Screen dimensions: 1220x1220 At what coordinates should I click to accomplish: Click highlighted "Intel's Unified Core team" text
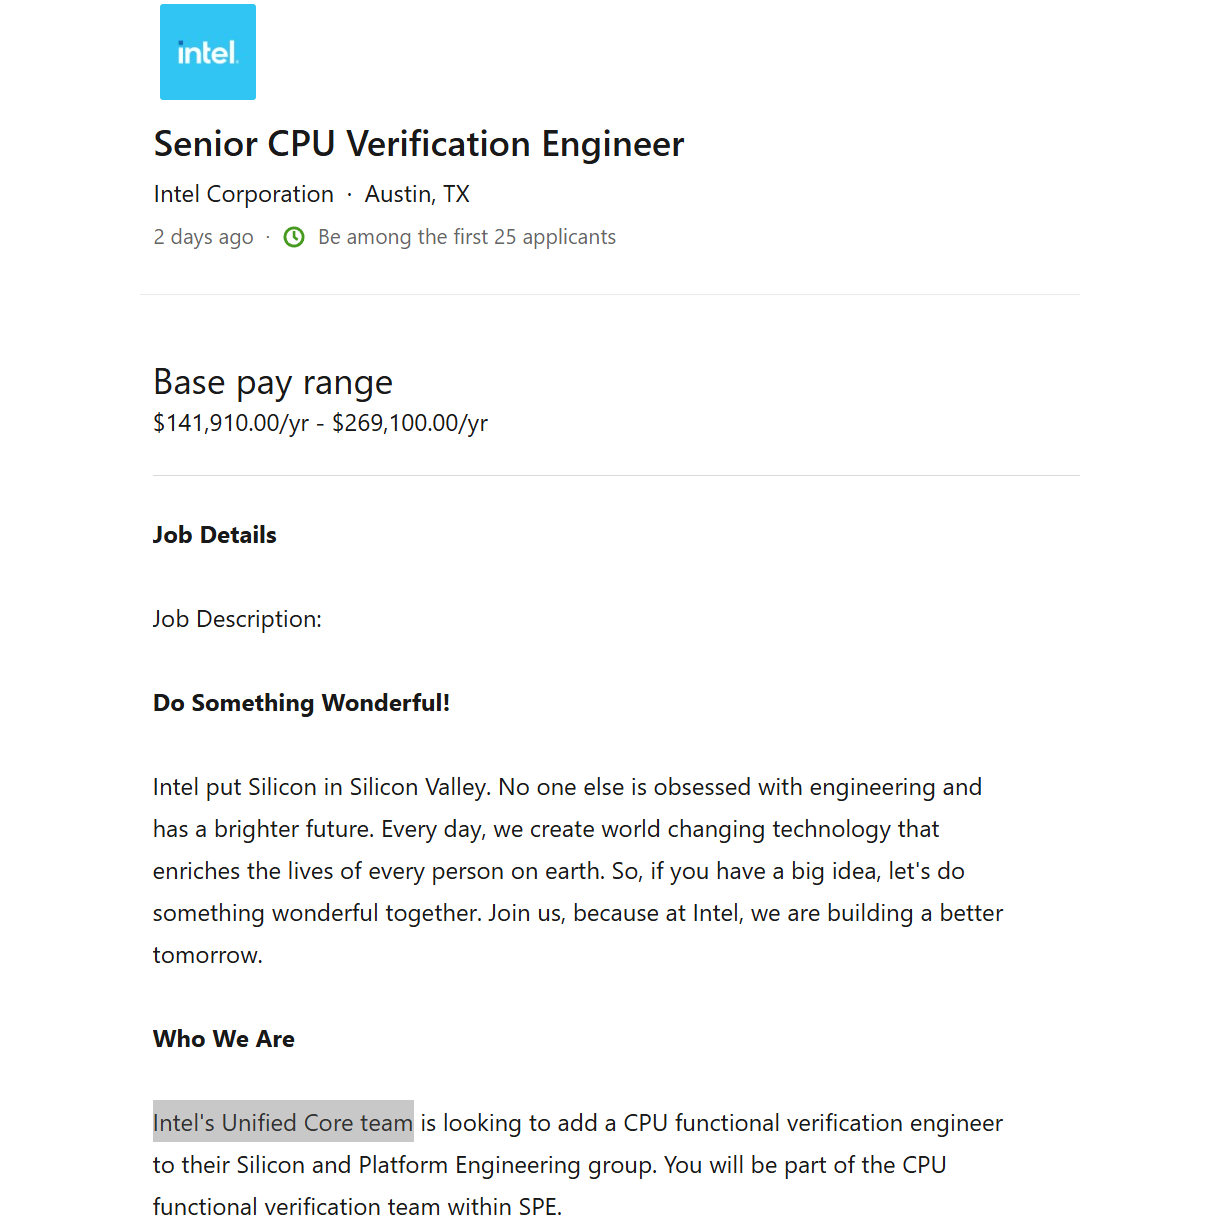[282, 1123]
